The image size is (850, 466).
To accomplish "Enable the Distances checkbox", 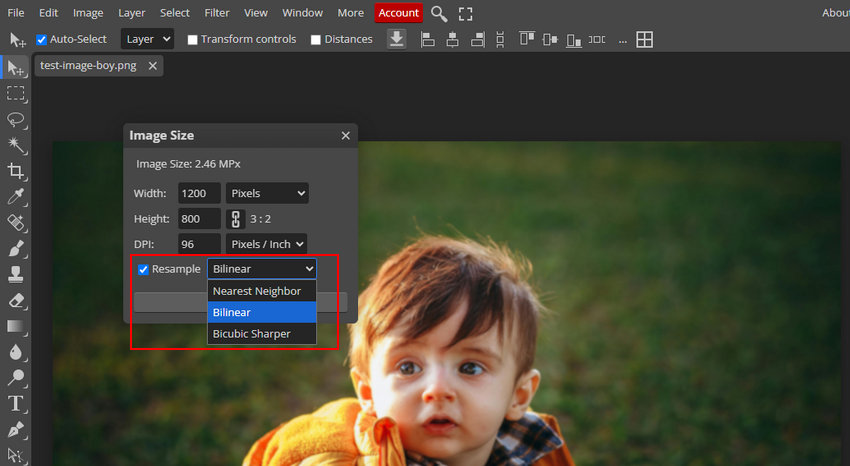I will click(x=315, y=40).
